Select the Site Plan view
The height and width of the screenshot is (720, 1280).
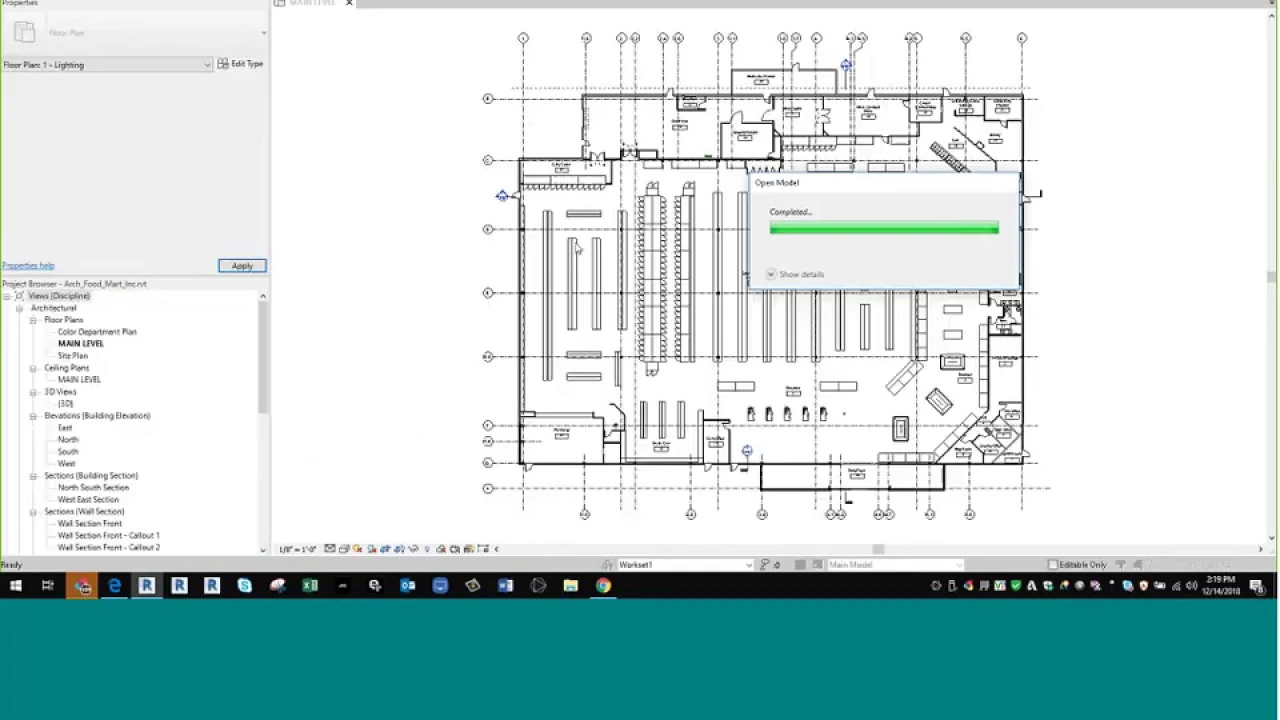point(73,356)
